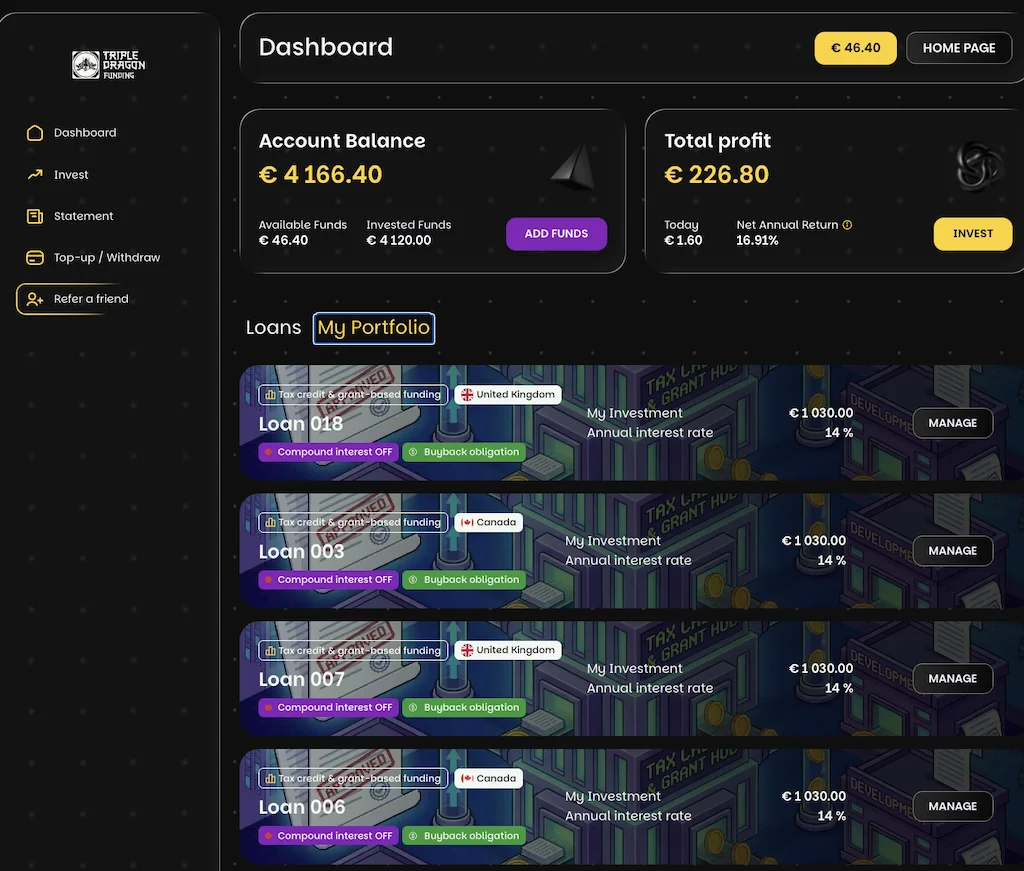Toggle the Buyback obligation badge on Loan 006
This screenshot has height=871, width=1024.
tap(464, 835)
